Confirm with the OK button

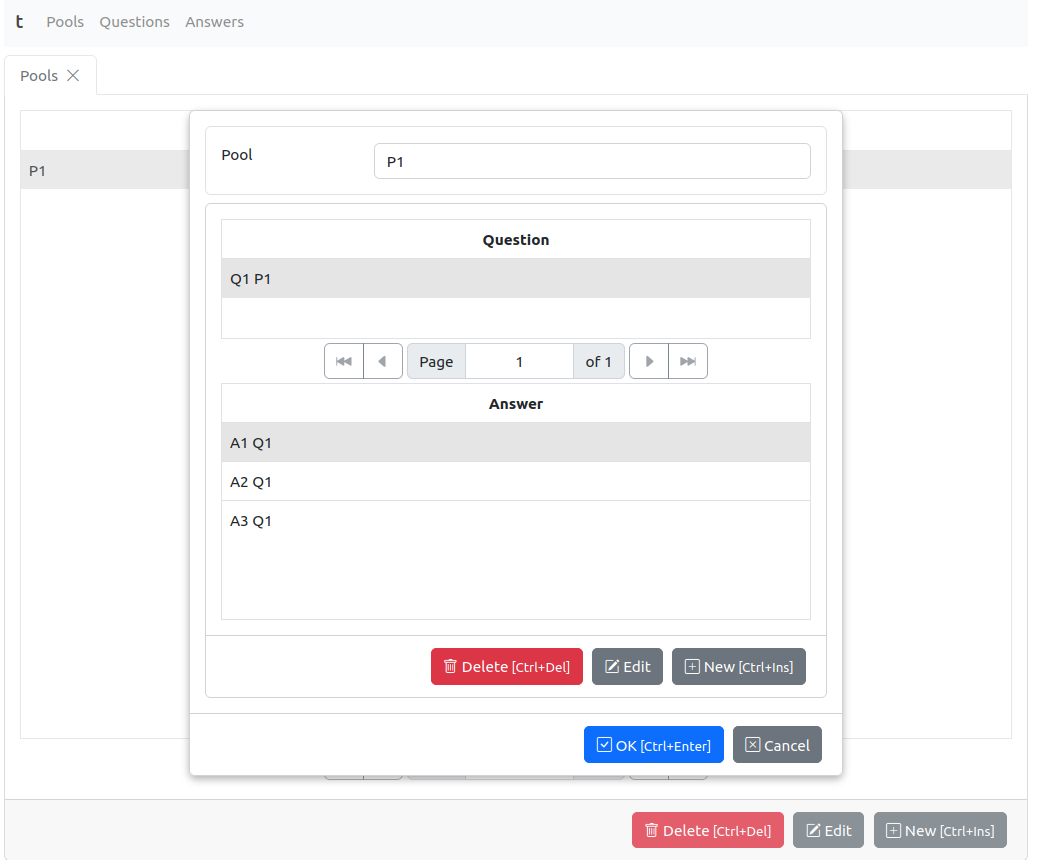(653, 745)
